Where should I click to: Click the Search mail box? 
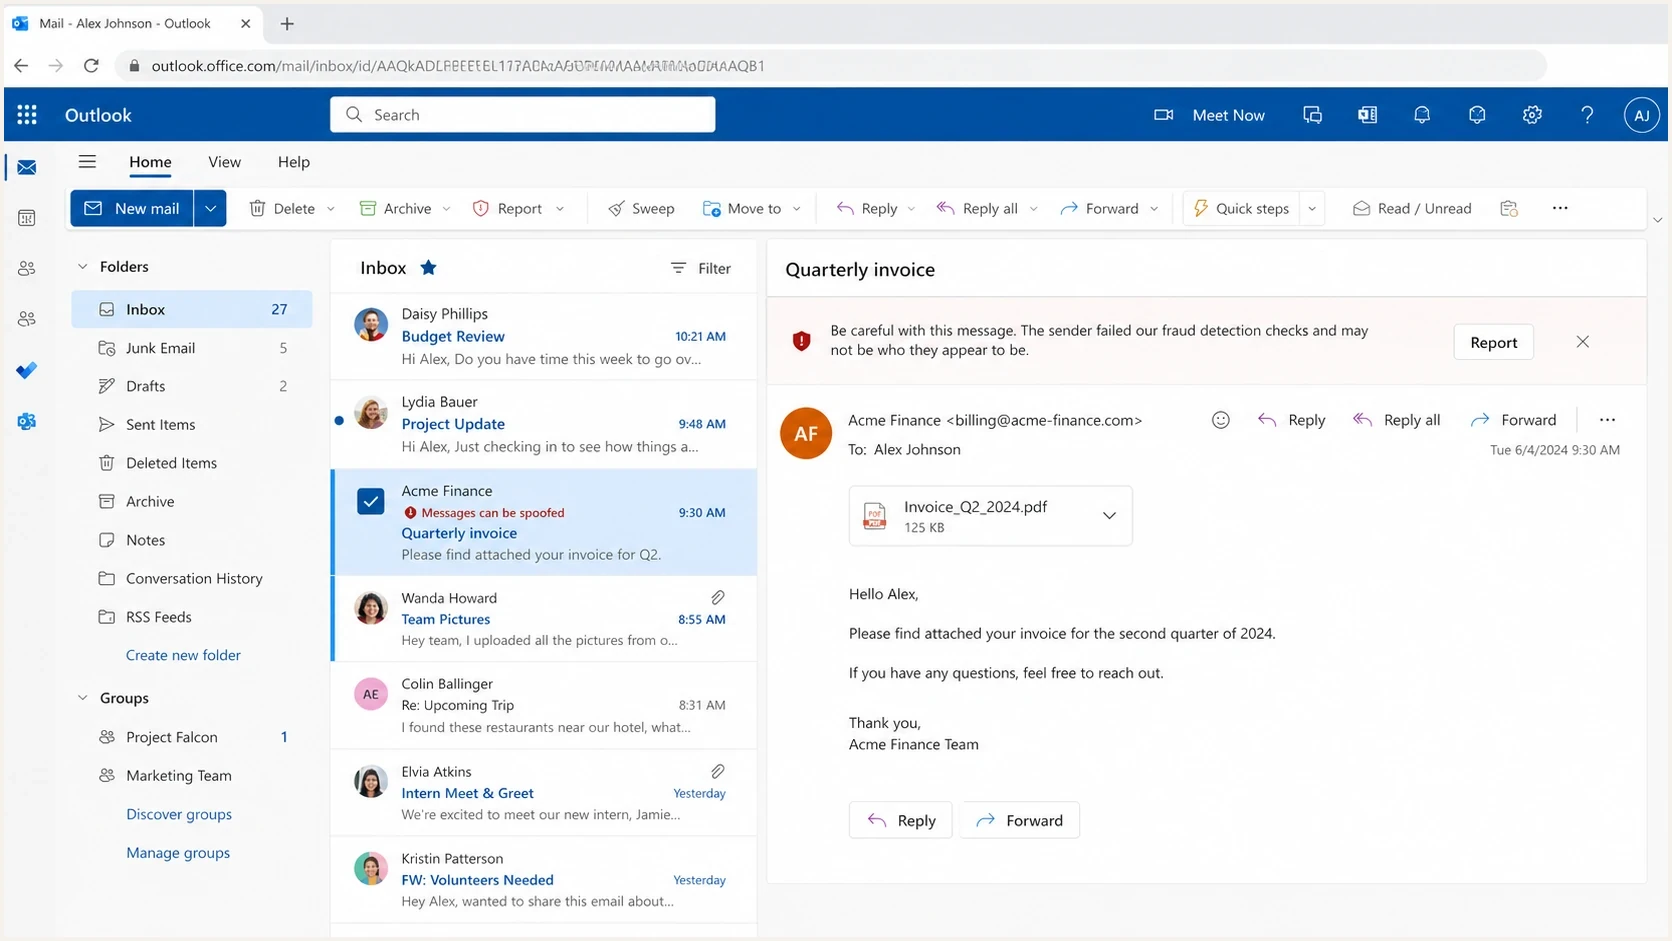tap(523, 115)
